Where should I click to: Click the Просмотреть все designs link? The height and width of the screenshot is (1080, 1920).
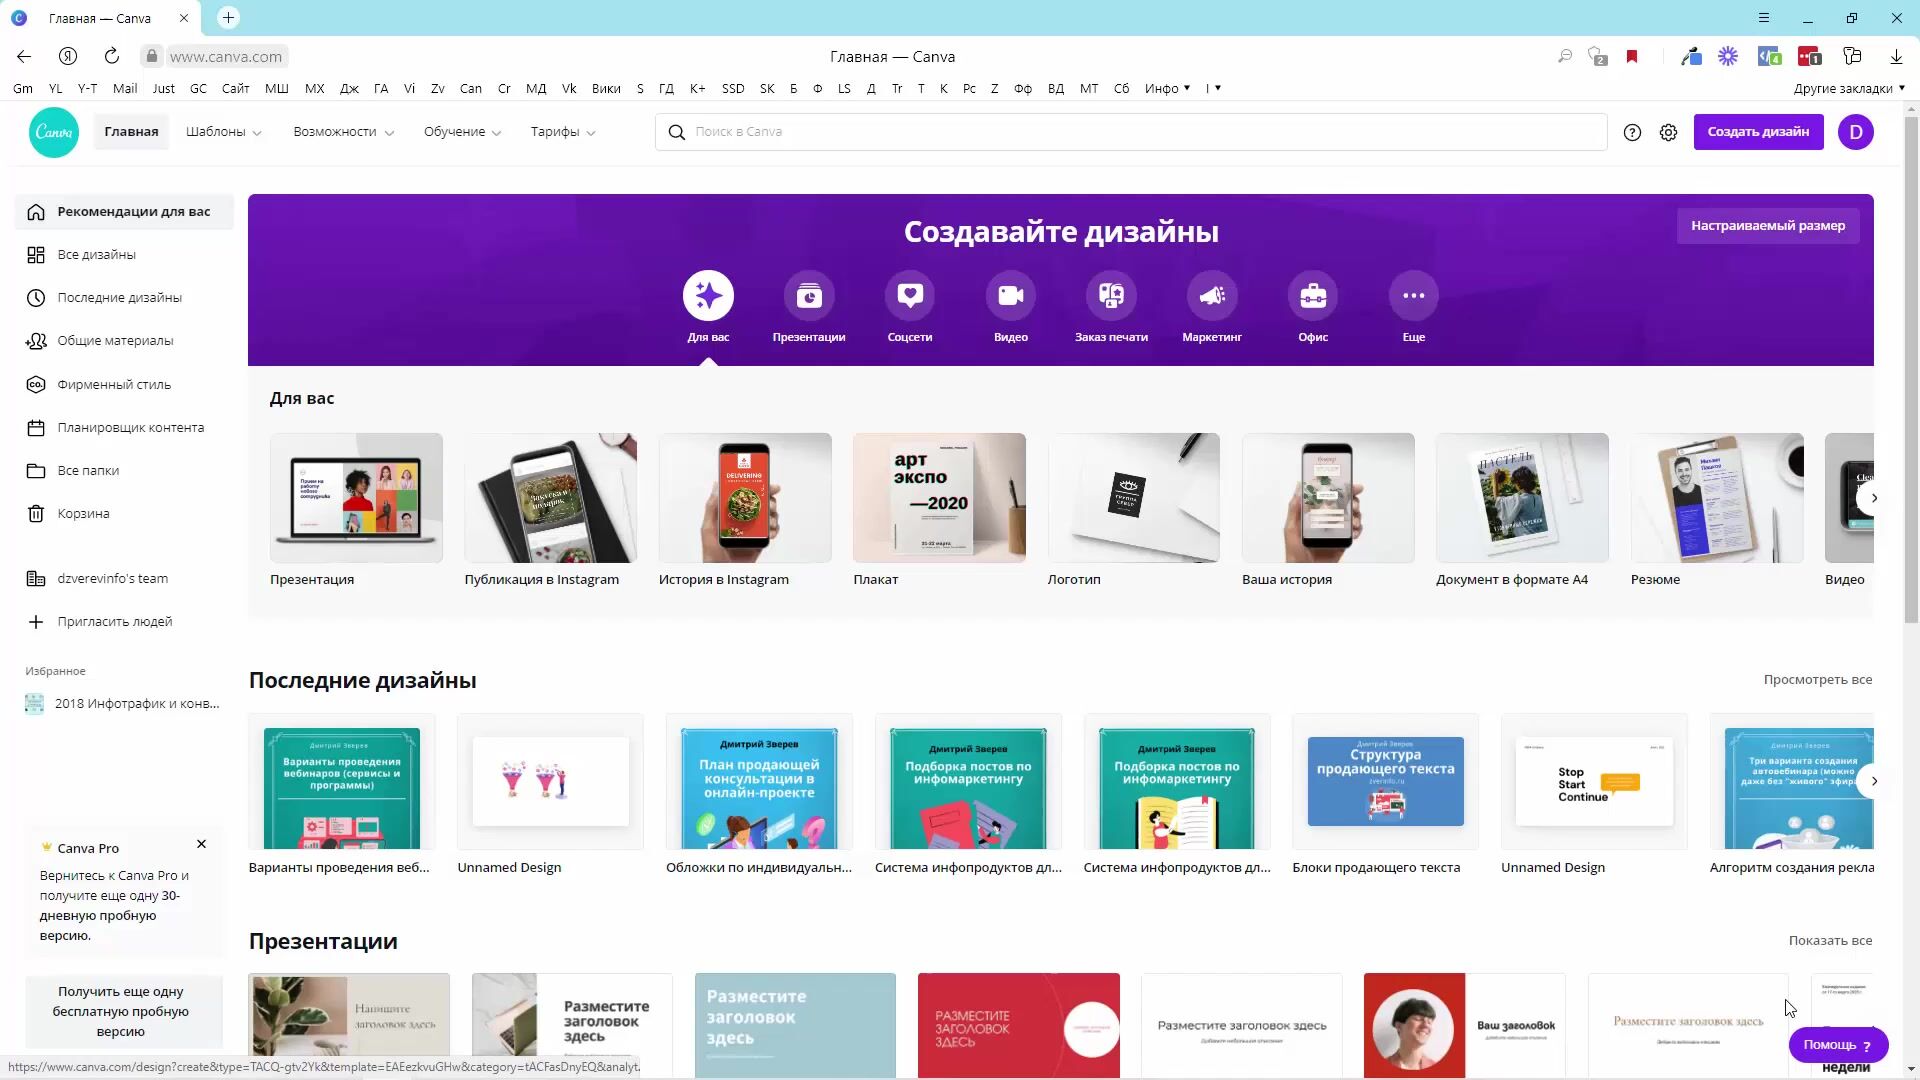click(1818, 679)
